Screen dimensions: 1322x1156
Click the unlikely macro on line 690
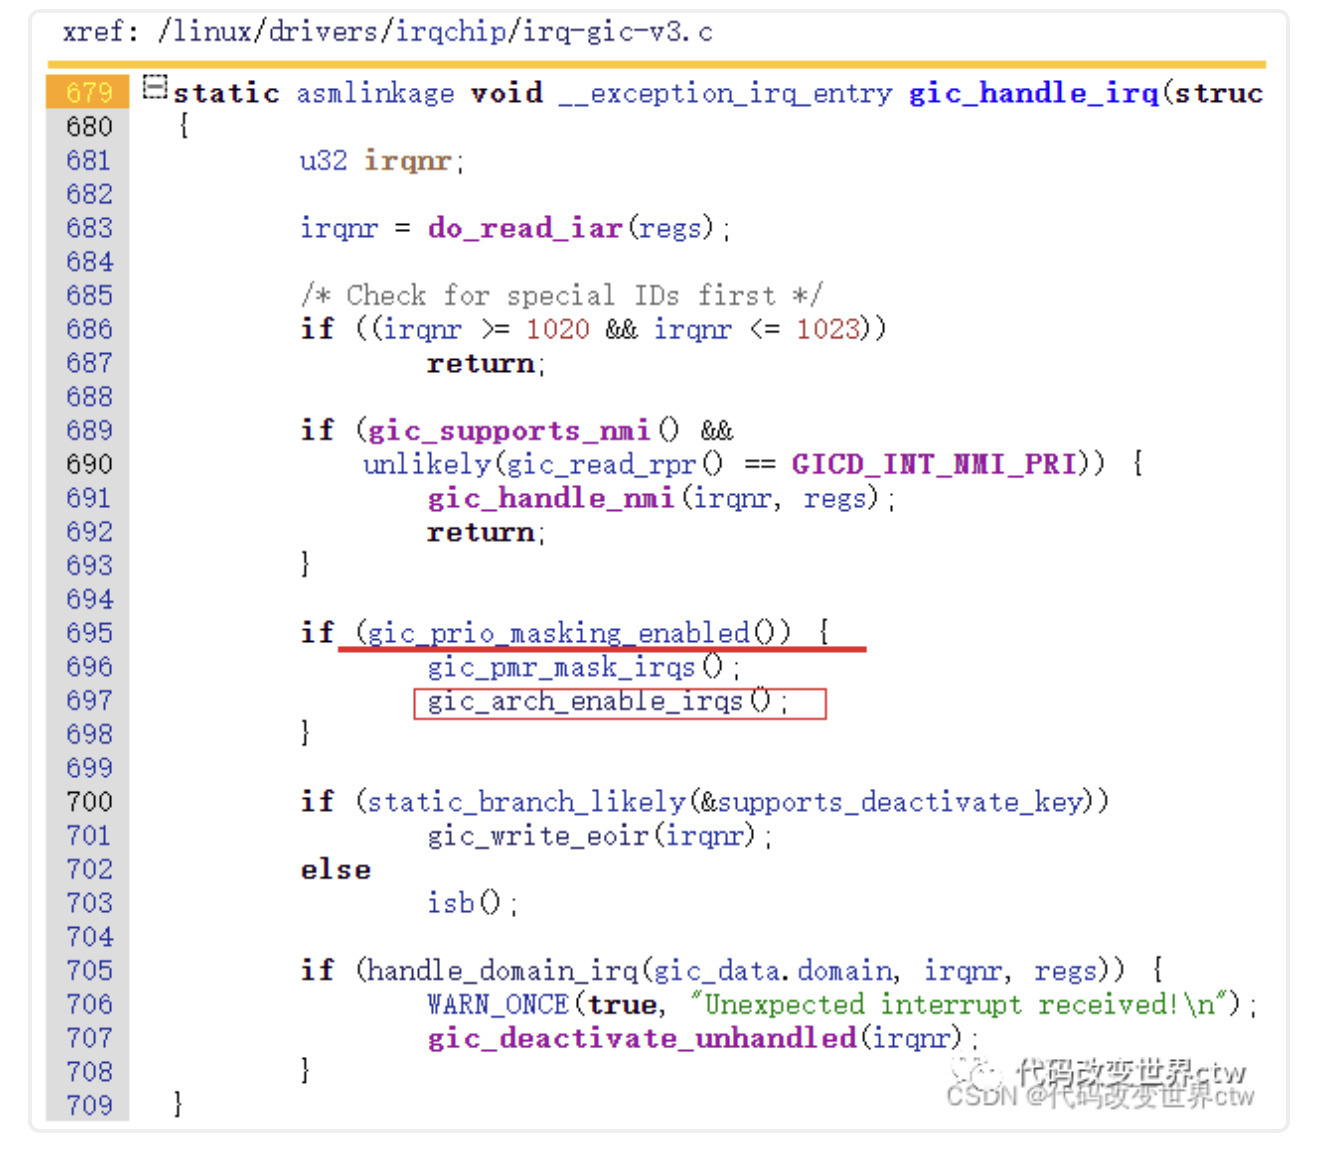click(x=427, y=464)
